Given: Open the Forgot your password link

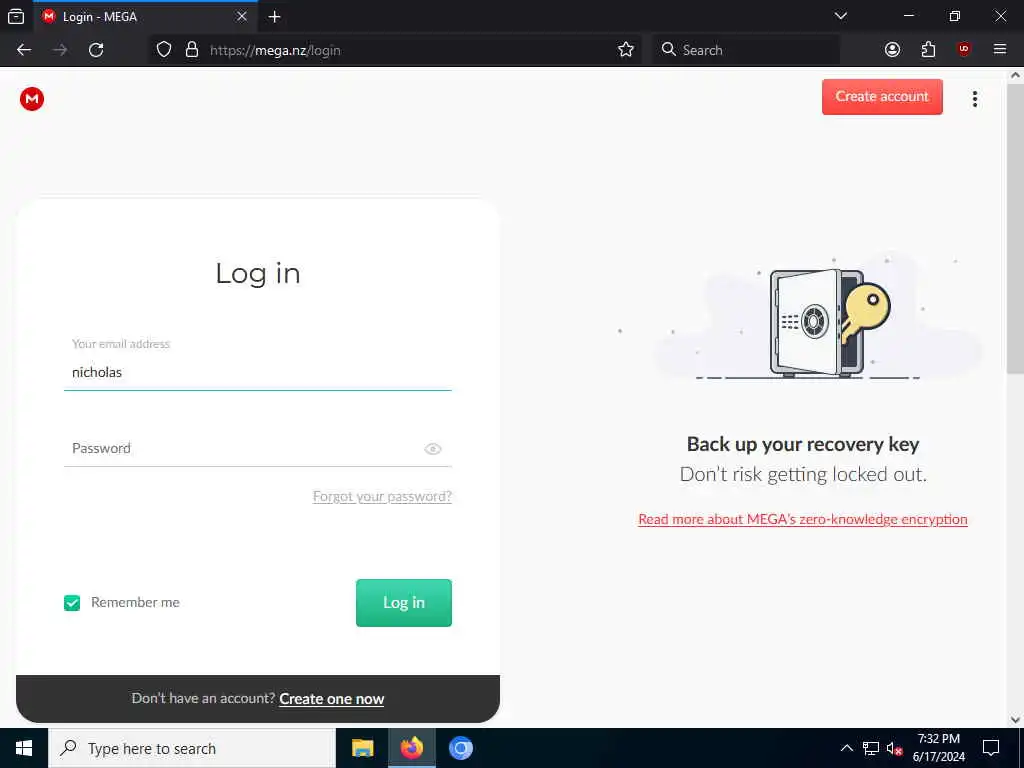Looking at the screenshot, I should click(x=382, y=496).
